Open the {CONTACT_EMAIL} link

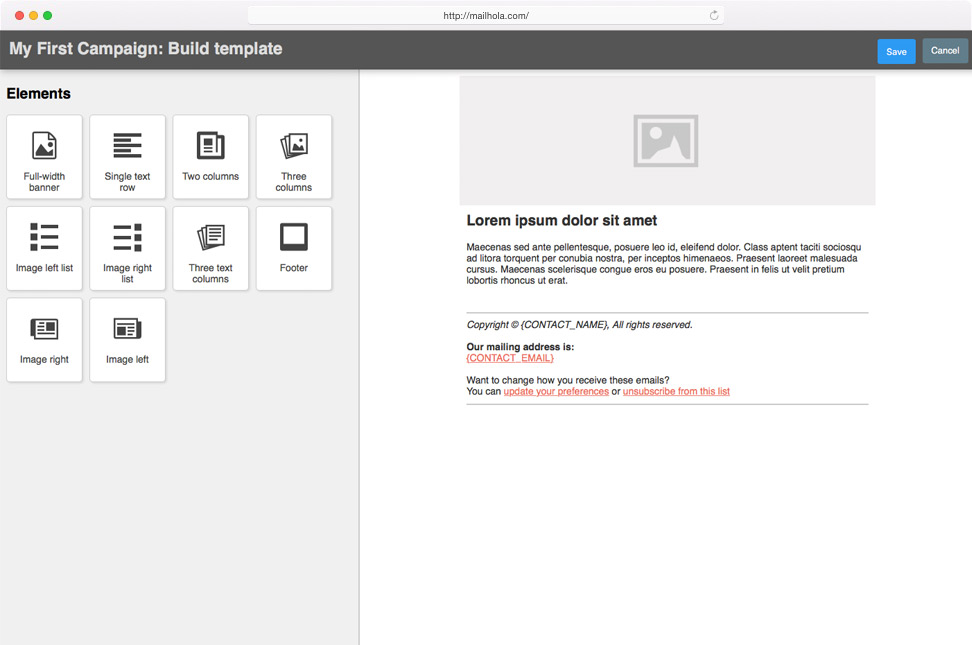(510, 358)
